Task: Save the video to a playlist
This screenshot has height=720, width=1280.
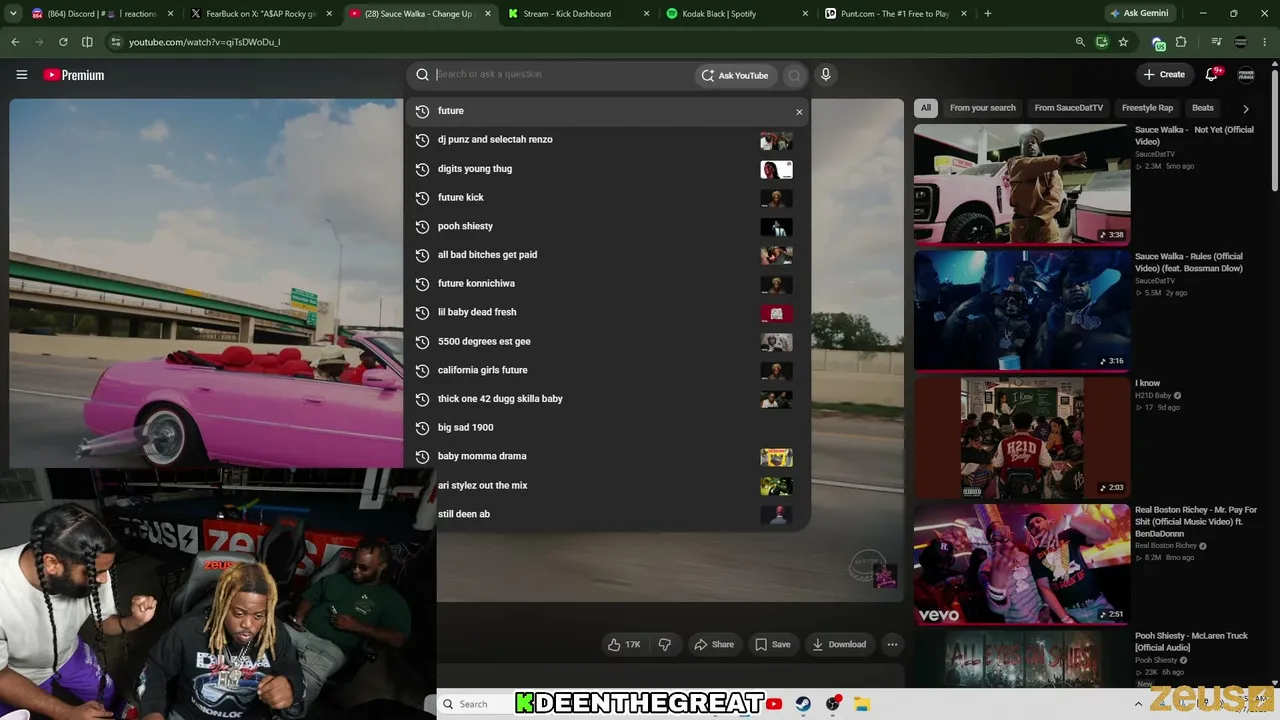Action: pos(772,645)
